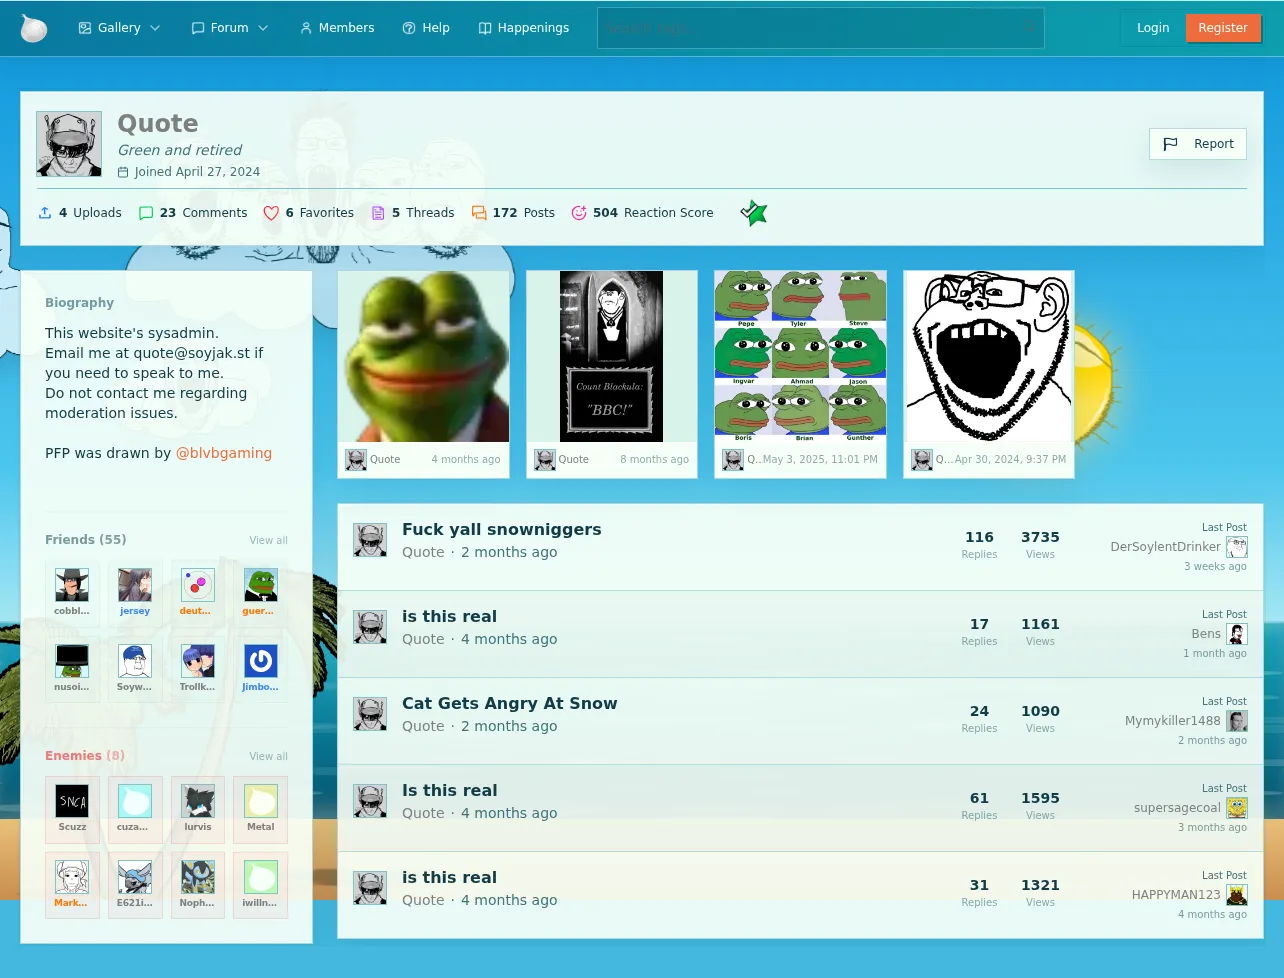Open friend Soyw... avatar

click(x=135, y=661)
